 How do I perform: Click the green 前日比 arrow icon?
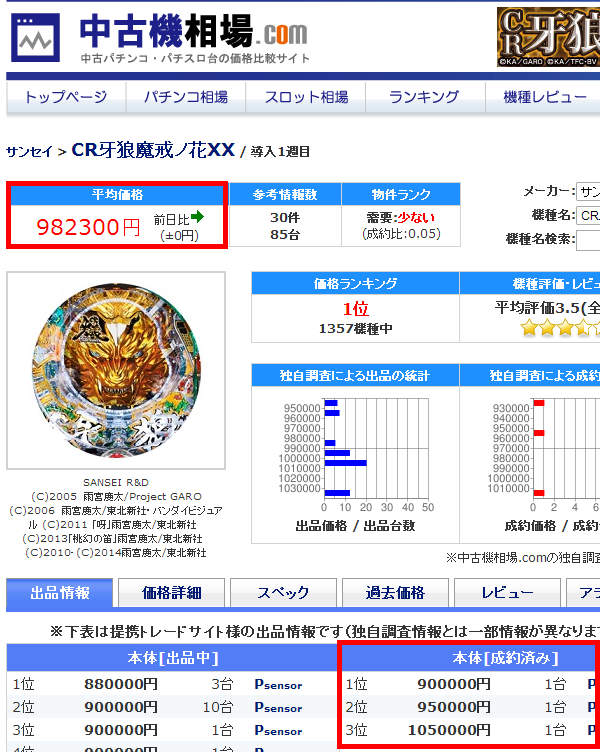coord(197,217)
